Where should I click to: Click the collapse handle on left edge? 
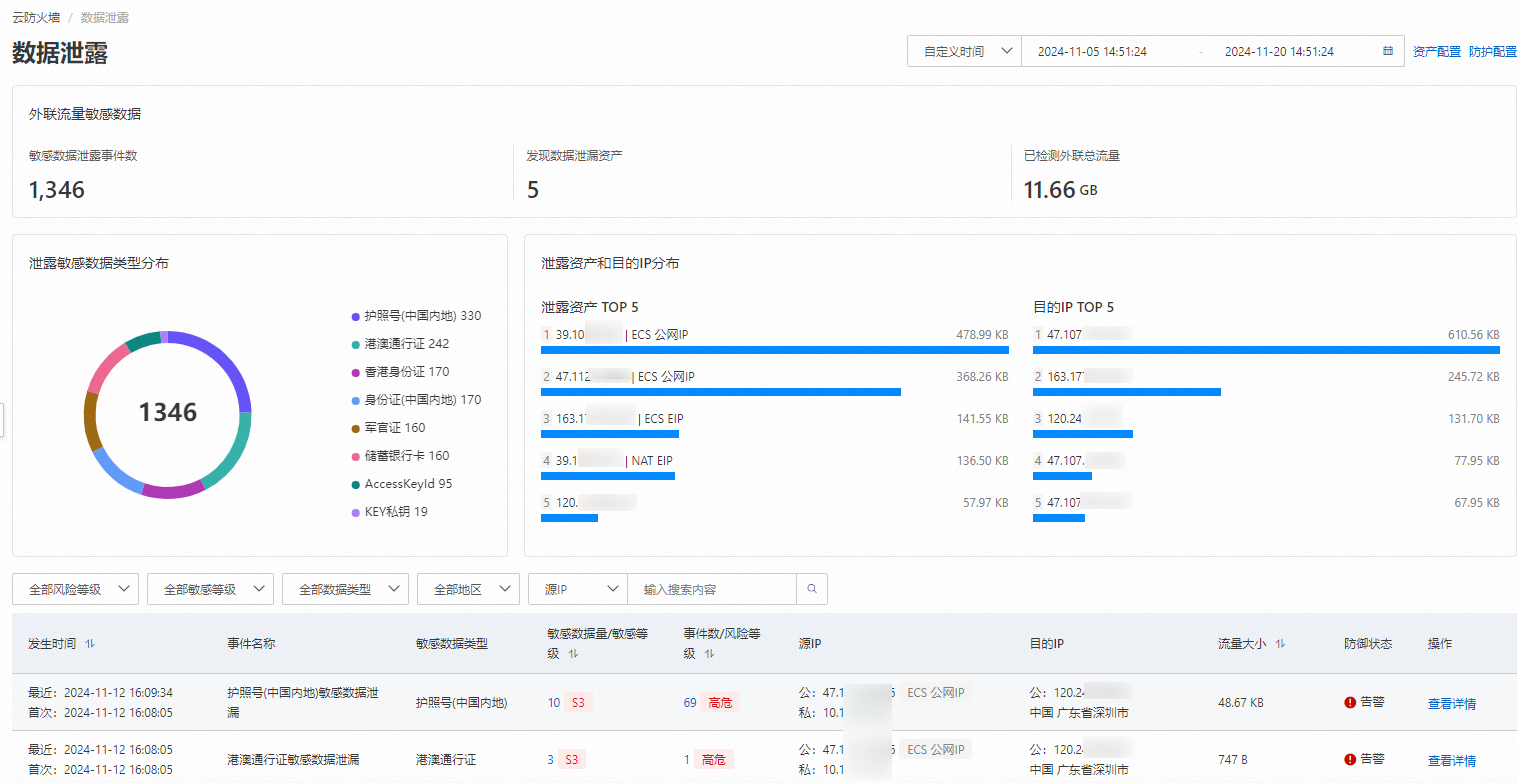3,419
